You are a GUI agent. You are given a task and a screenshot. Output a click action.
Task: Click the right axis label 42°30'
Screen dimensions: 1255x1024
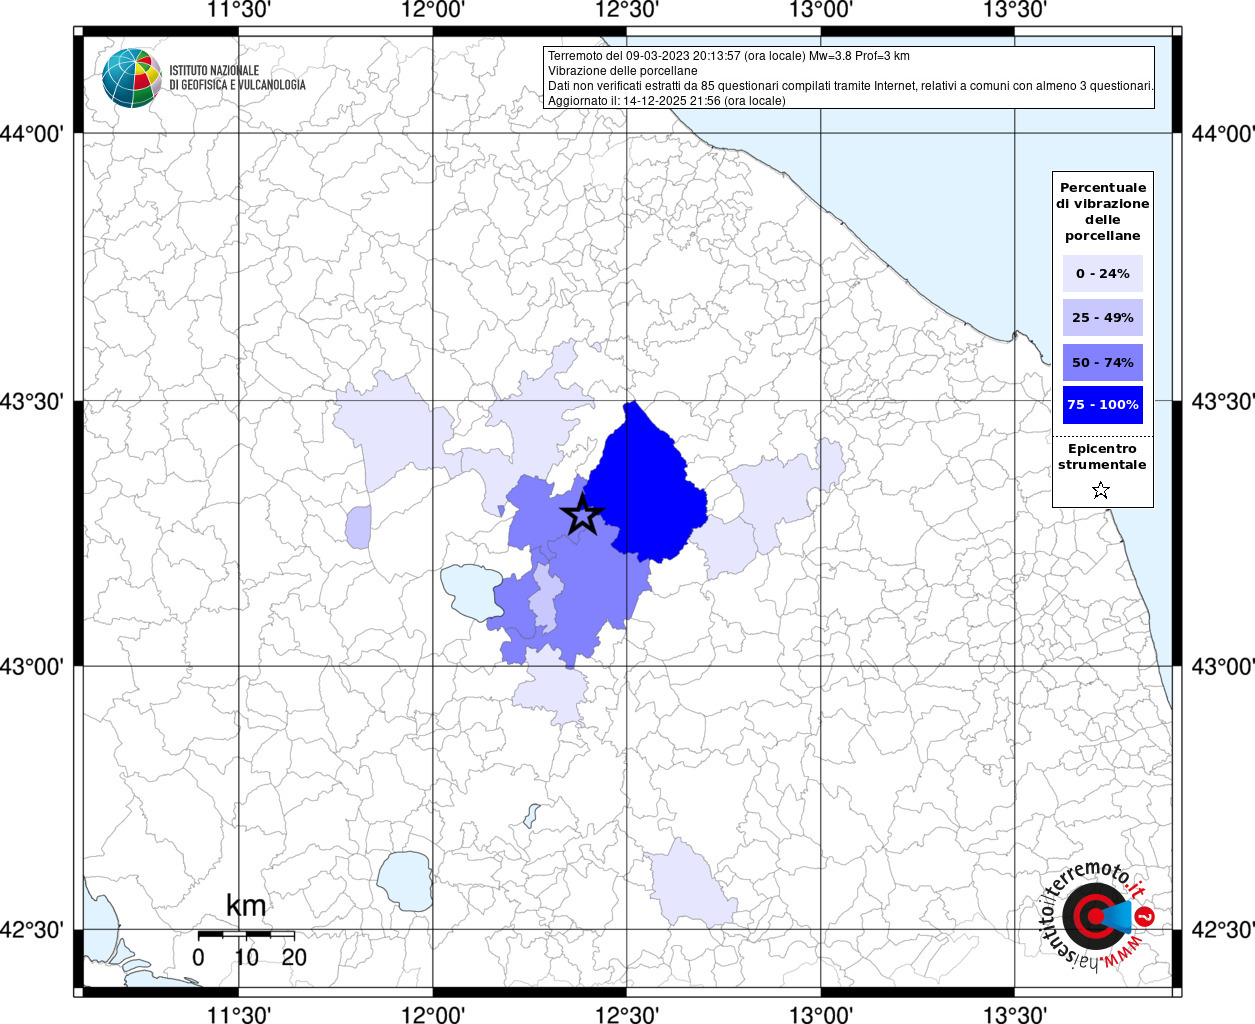(1223, 931)
